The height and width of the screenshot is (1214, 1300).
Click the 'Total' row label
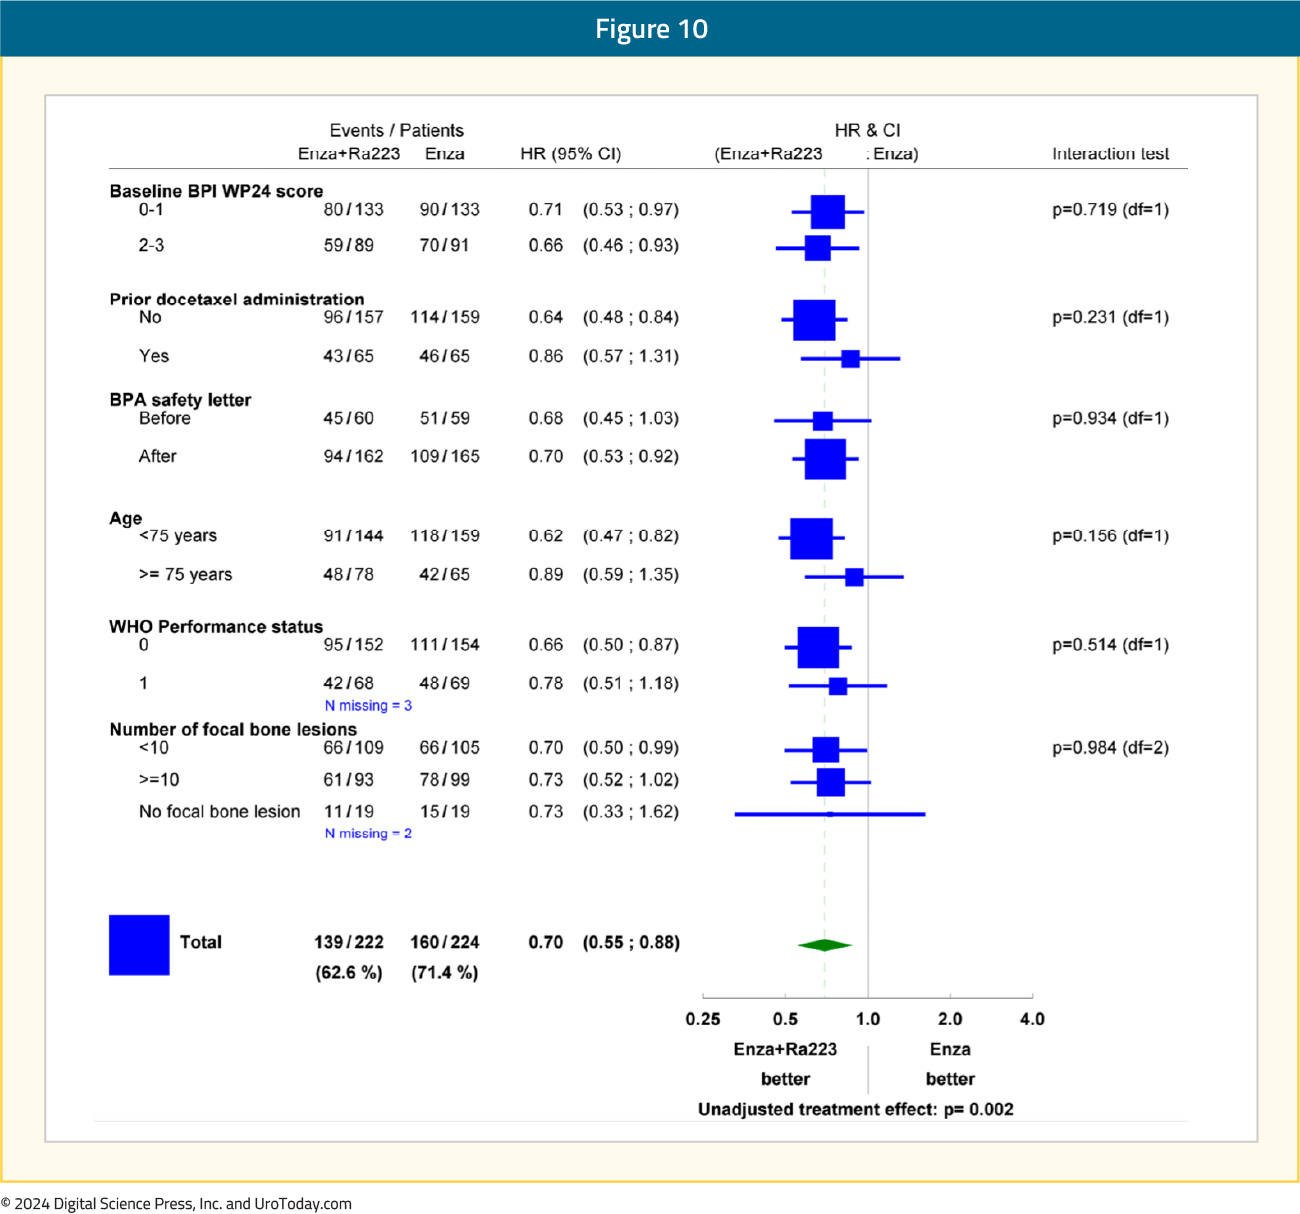[201, 942]
